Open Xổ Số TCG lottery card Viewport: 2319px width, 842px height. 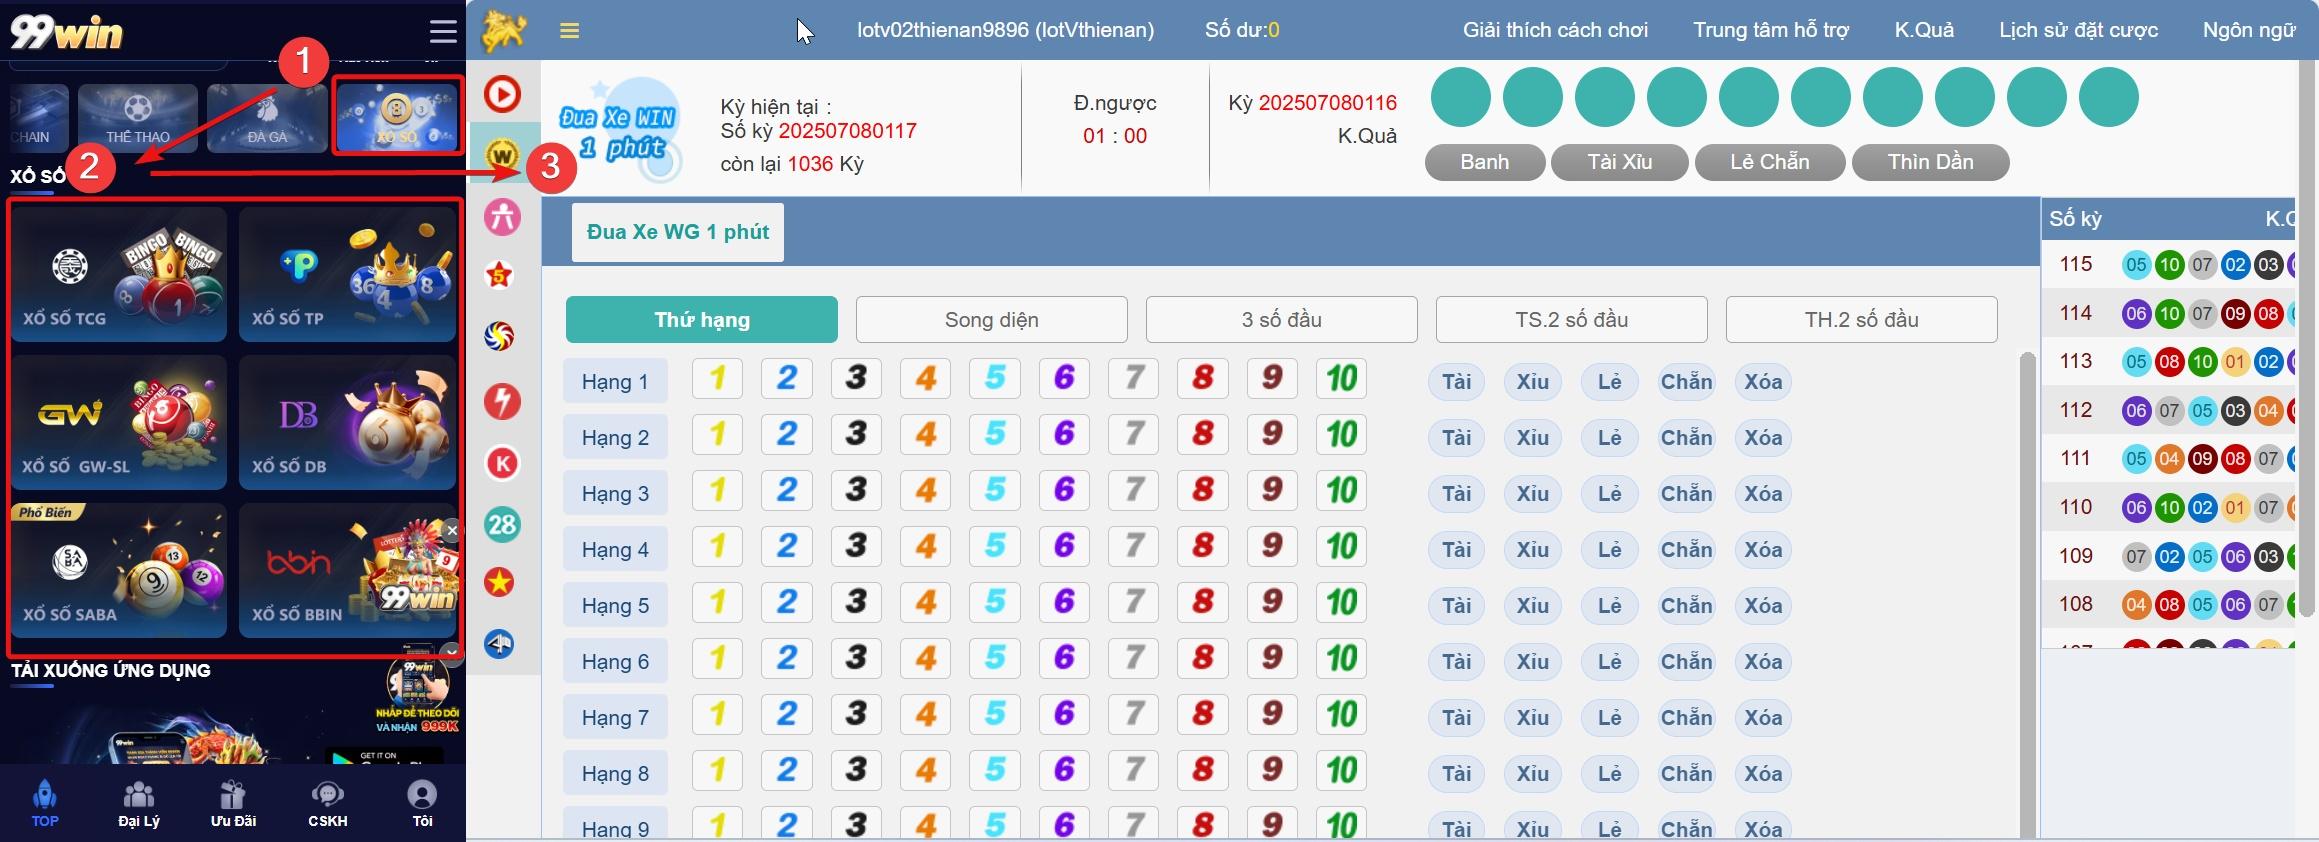[119, 274]
